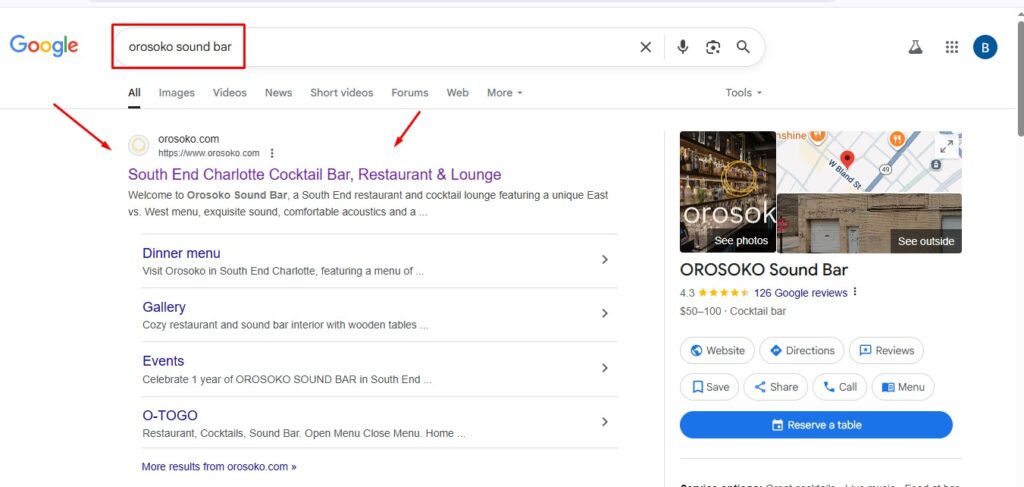Open the Google account avatar B
Viewport: 1024px width, 487px height.
985,47
